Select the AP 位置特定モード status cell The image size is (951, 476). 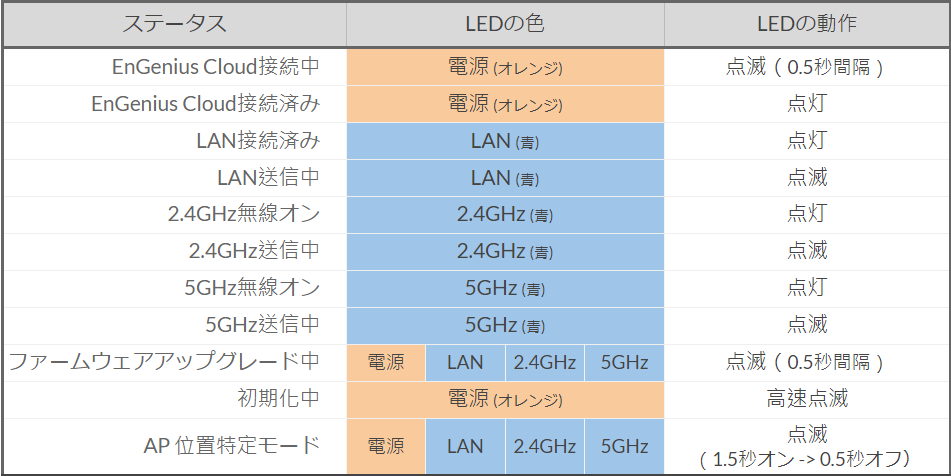click(232, 446)
